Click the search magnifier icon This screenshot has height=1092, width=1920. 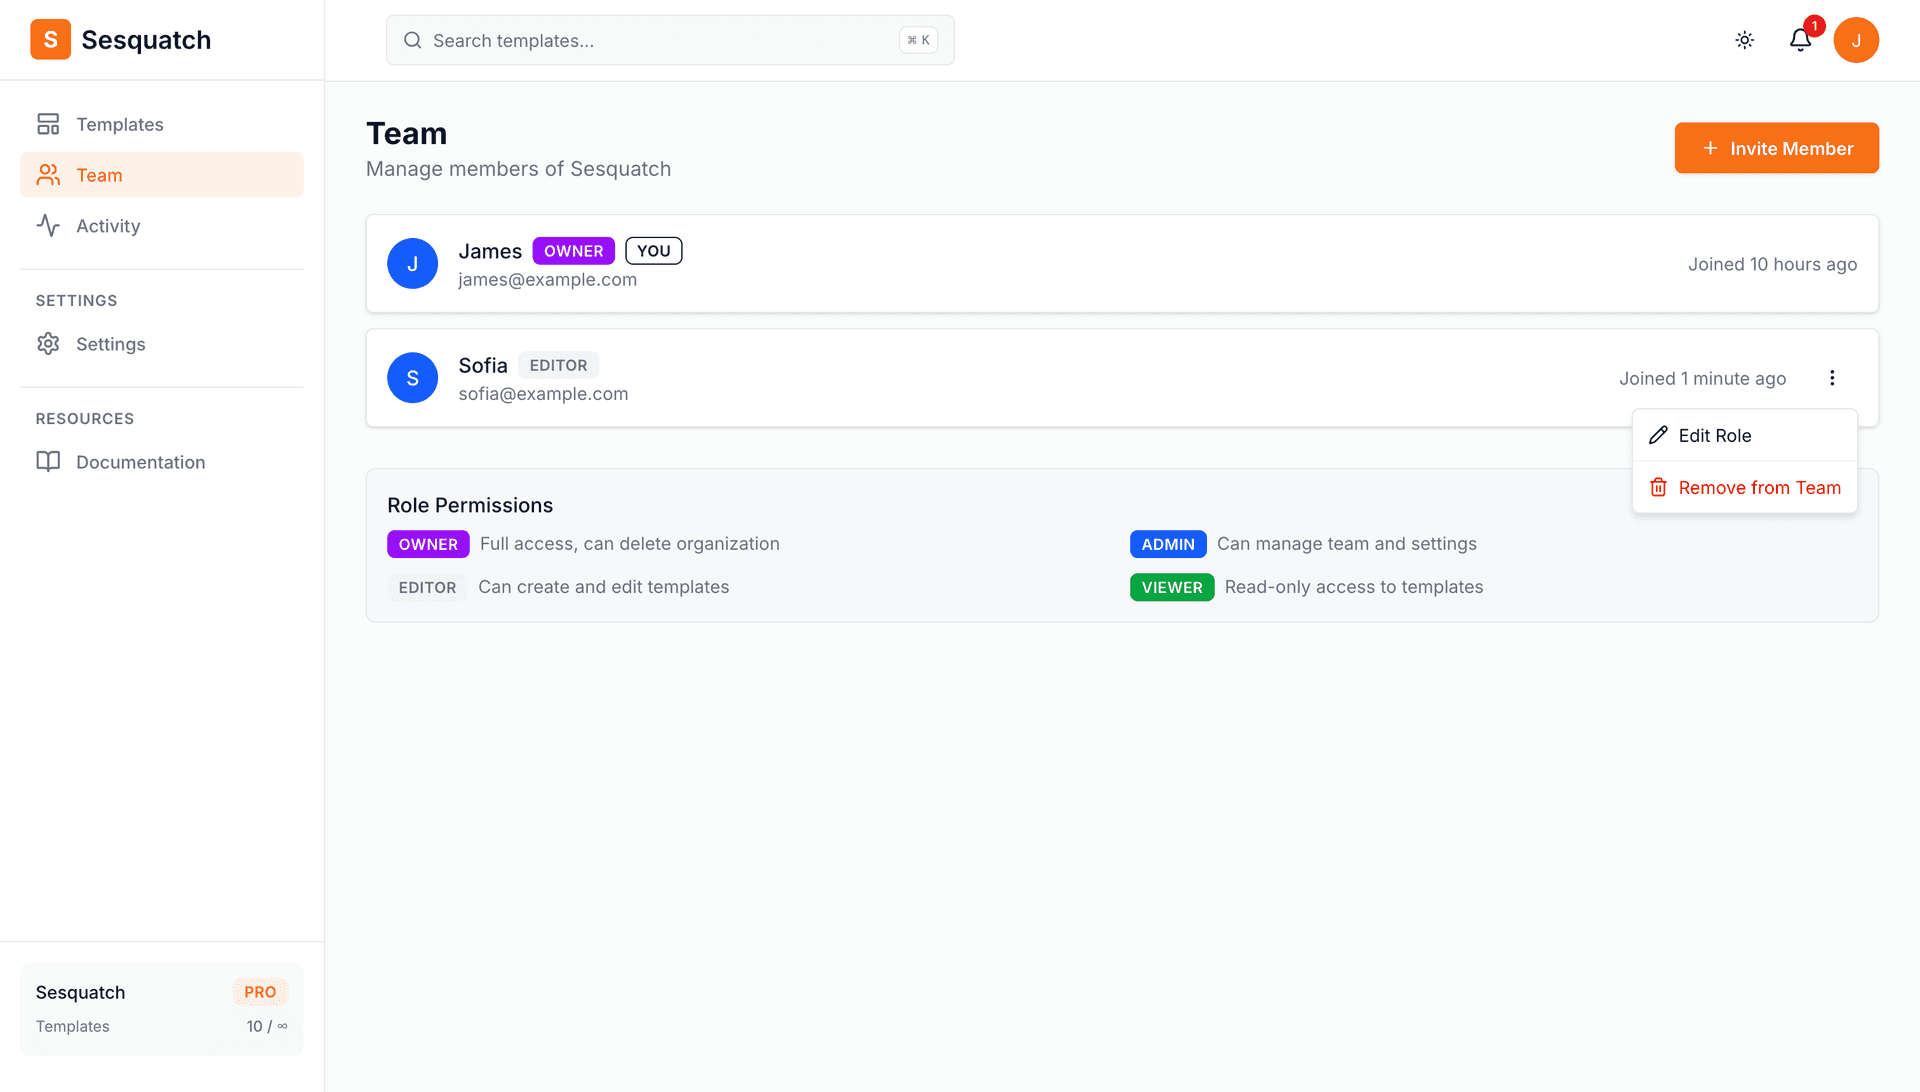point(412,40)
